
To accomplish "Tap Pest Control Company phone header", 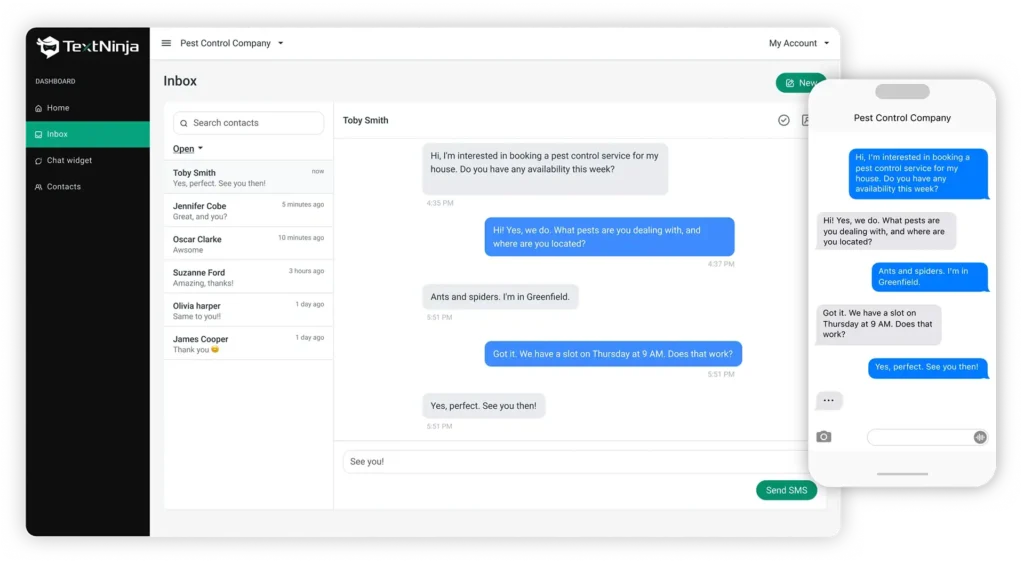I will pyautogui.click(x=902, y=118).
